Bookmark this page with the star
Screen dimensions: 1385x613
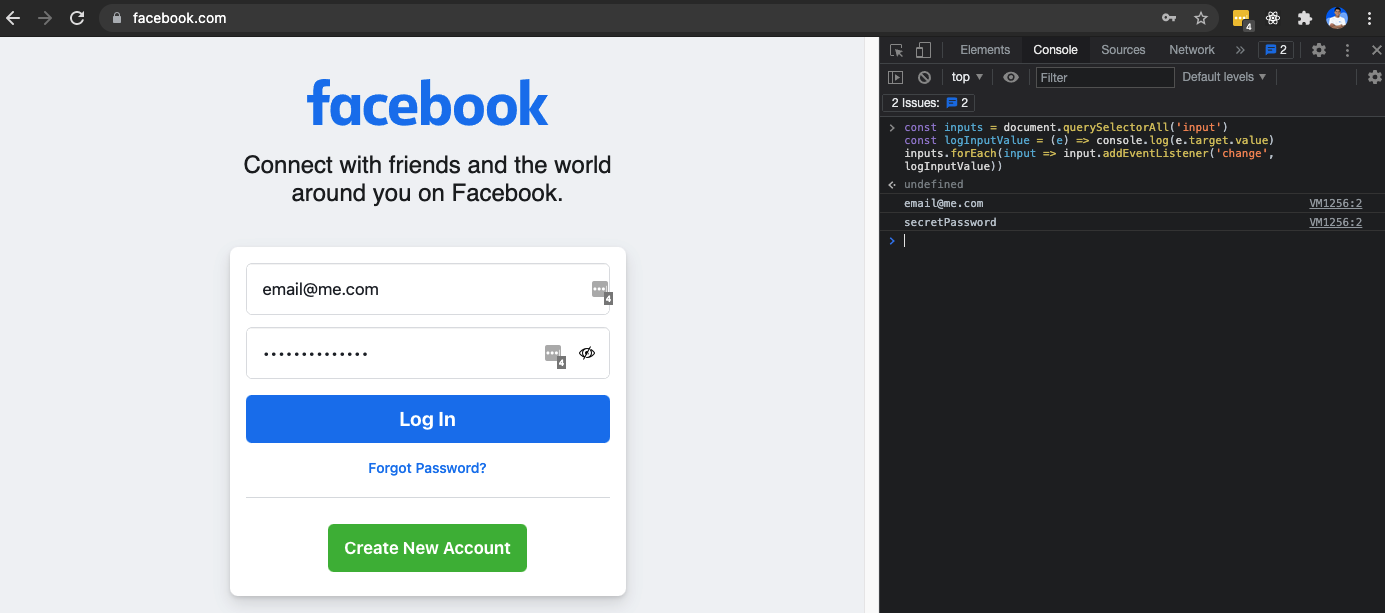coord(1201,18)
